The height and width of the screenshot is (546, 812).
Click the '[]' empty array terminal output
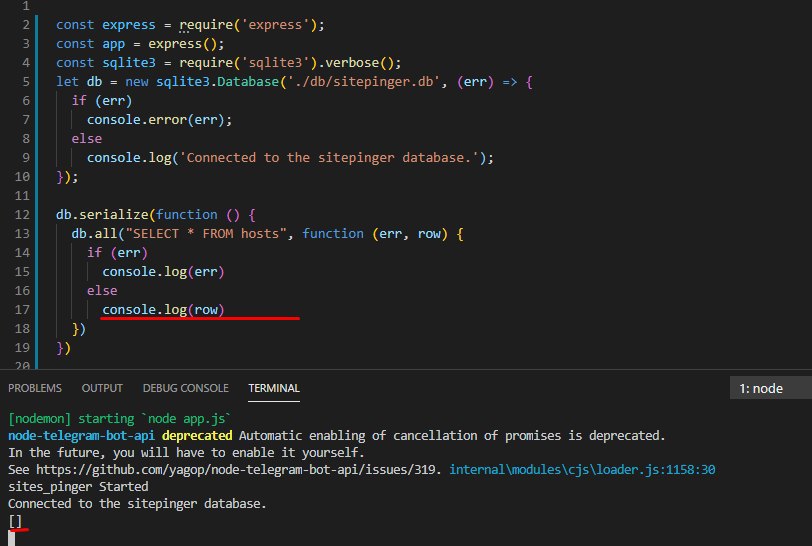pos(15,521)
